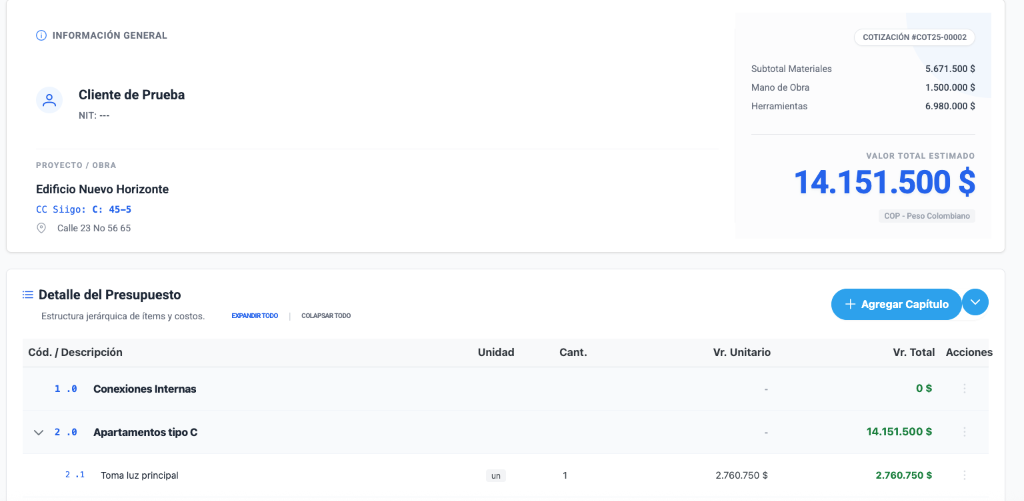This screenshot has height=501, width=1024.
Task: Select the Conexiones Internas chapter row
Action: tap(144, 389)
